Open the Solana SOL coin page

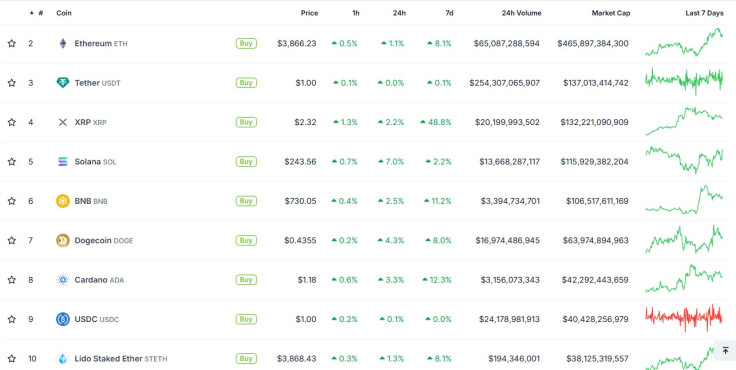point(95,162)
